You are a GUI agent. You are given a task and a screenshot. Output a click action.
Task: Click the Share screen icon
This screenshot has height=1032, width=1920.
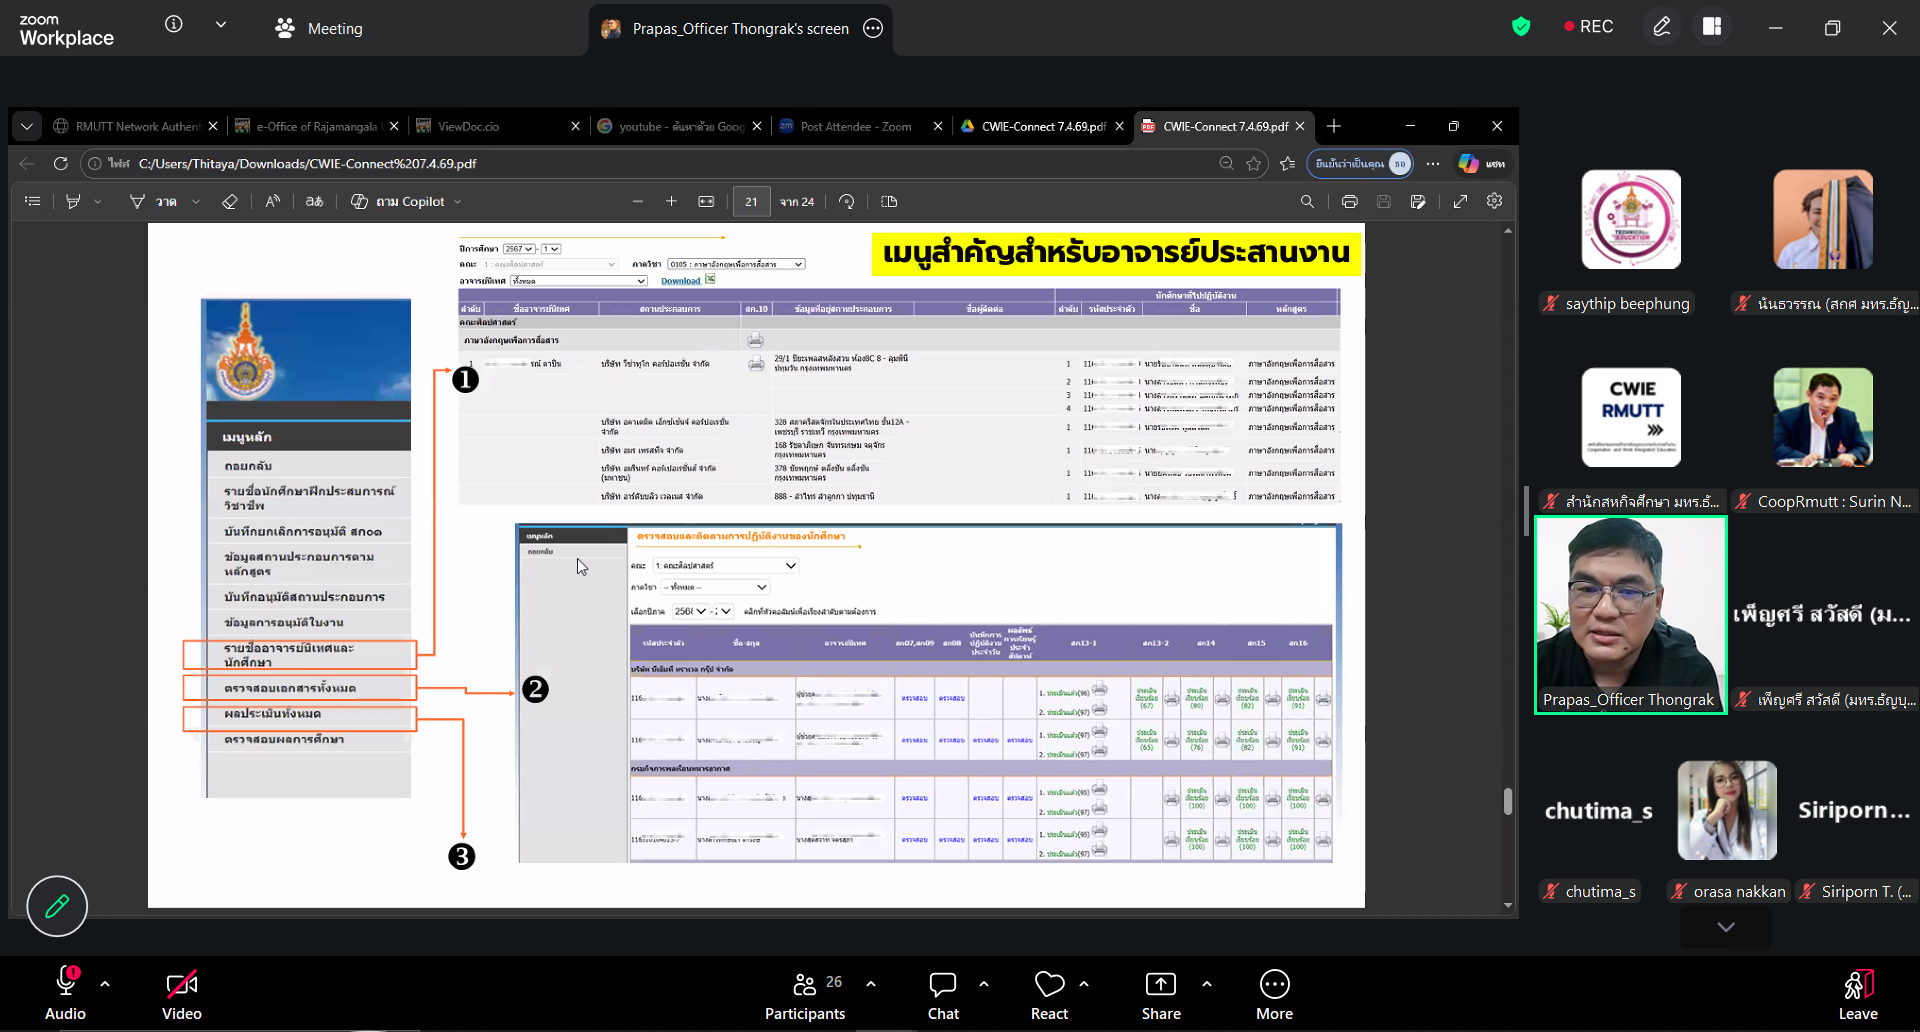tap(1160, 996)
